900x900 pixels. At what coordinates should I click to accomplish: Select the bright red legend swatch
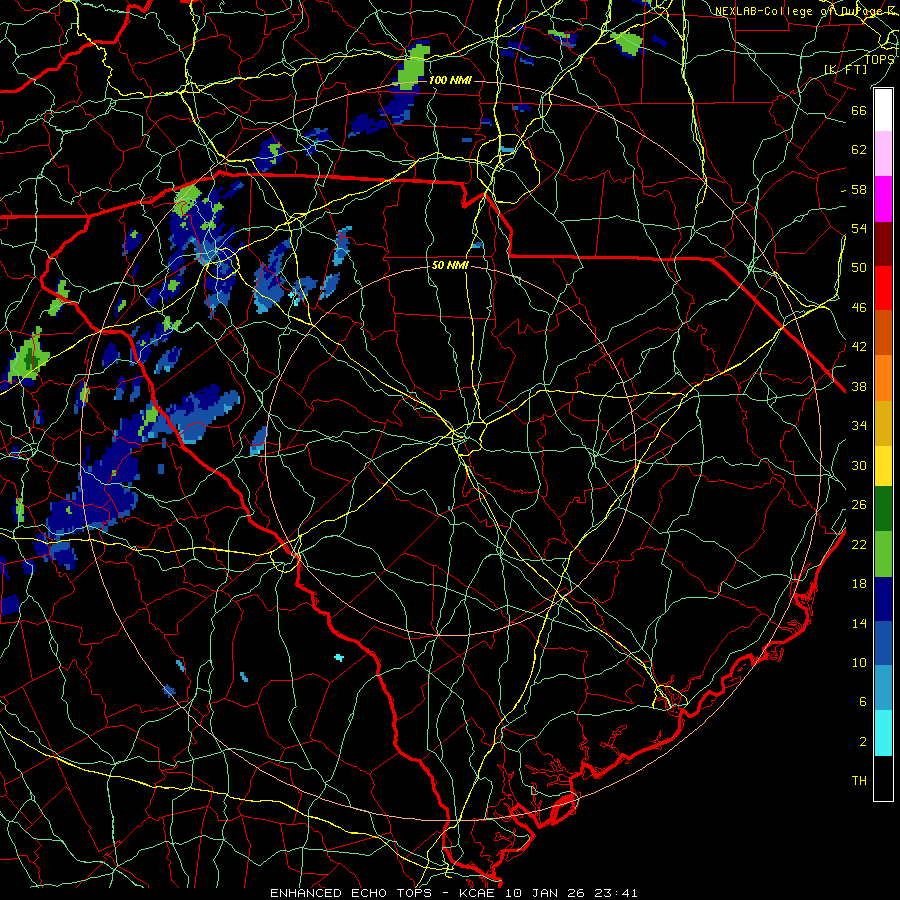click(883, 288)
